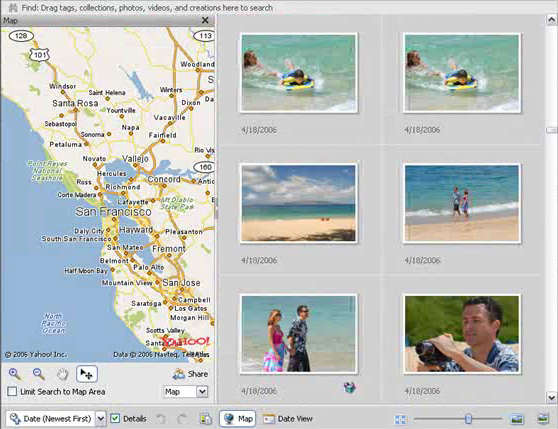Image resolution: width=558 pixels, height=429 pixels.
Task: Click Mountain View on the map
Action: pos(127,283)
